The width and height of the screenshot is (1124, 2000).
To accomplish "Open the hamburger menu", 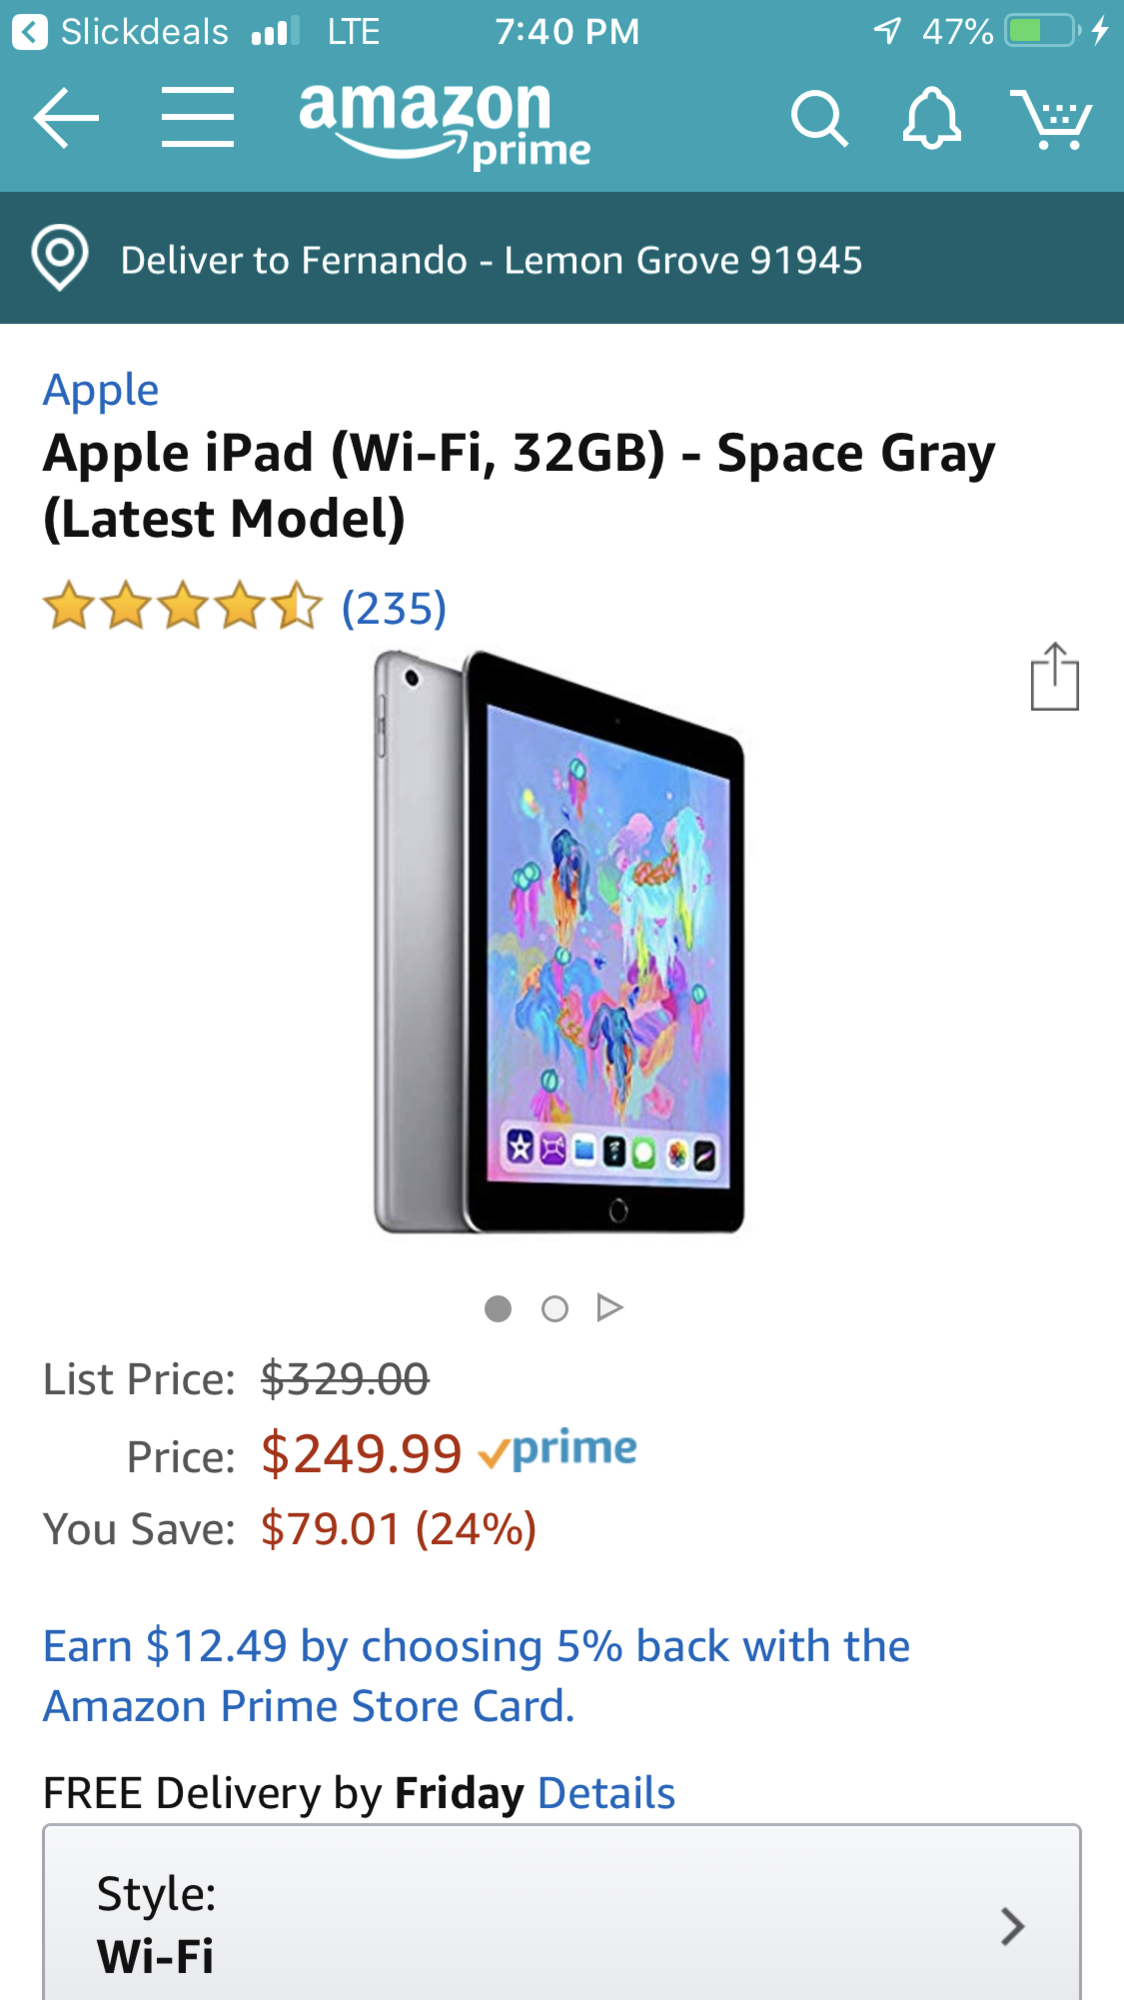I will (x=198, y=117).
